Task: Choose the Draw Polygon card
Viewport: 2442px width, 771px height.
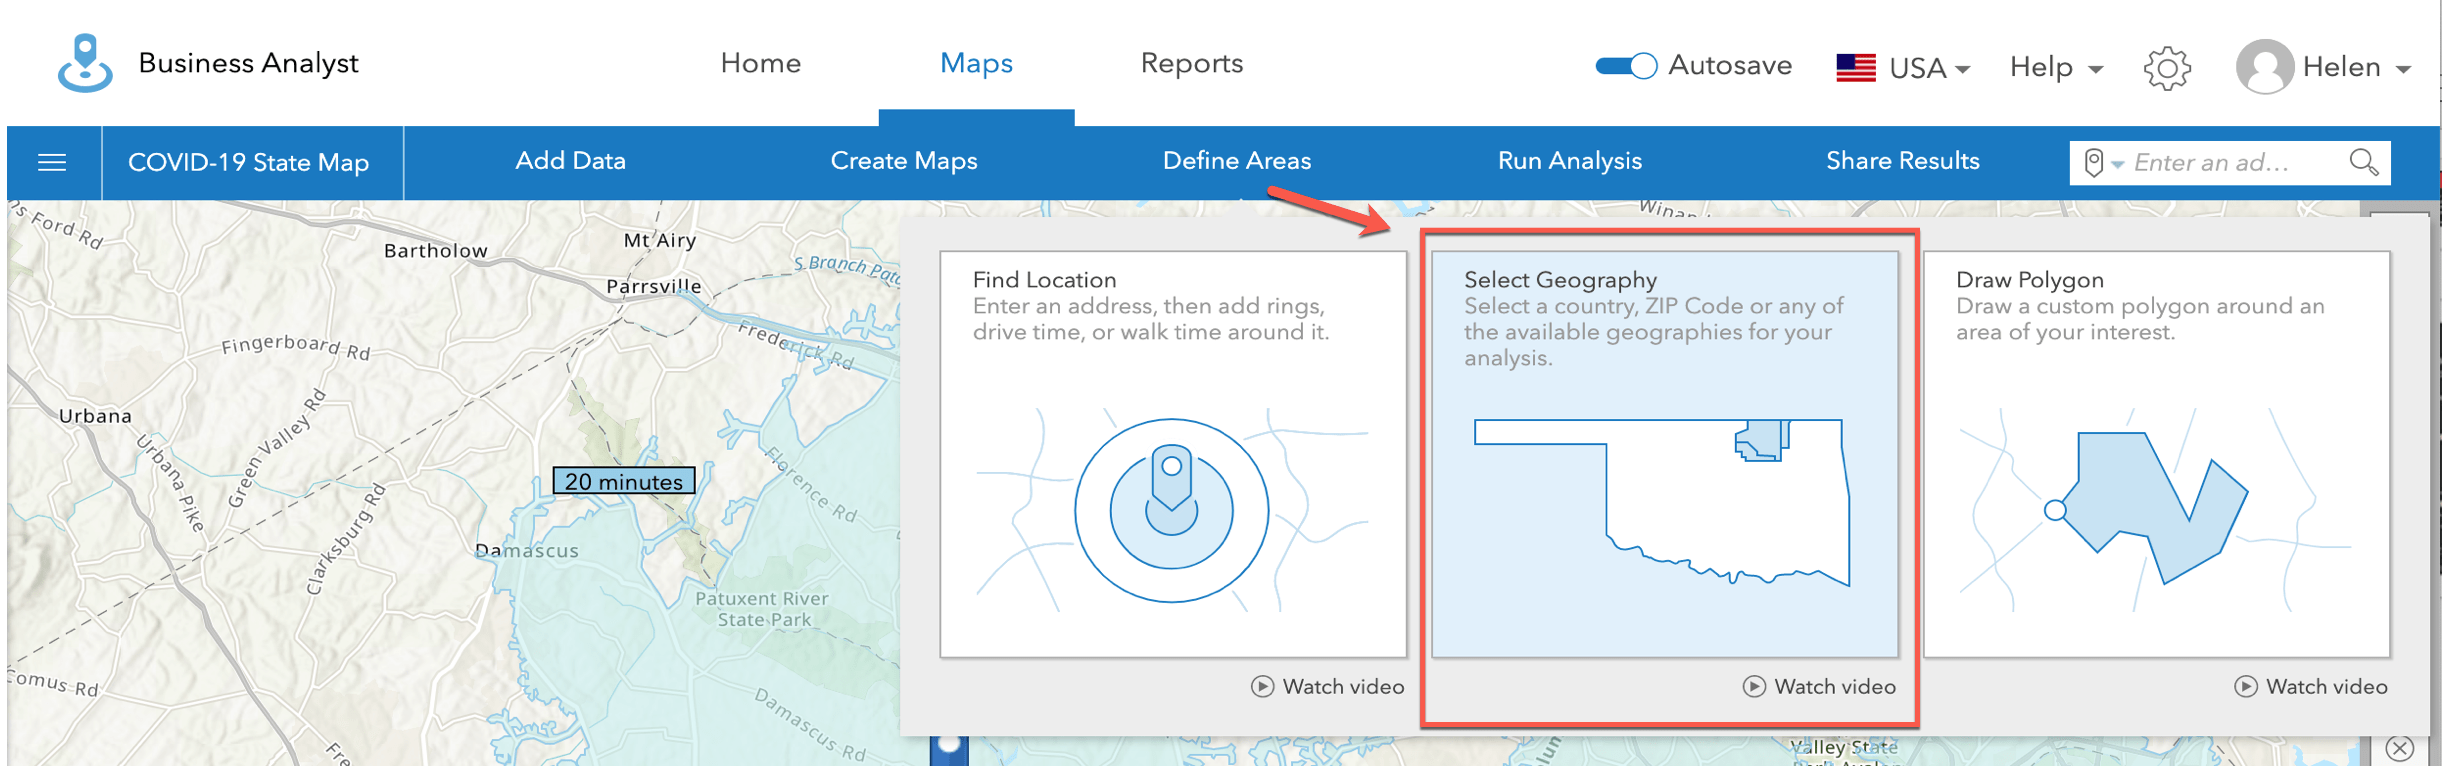Action: (x=2157, y=454)
